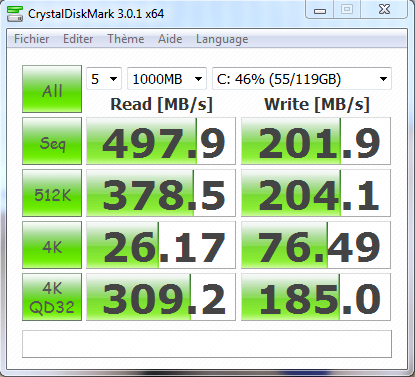
Task: Launch the 4K random test
Action: tap(52, 245)
